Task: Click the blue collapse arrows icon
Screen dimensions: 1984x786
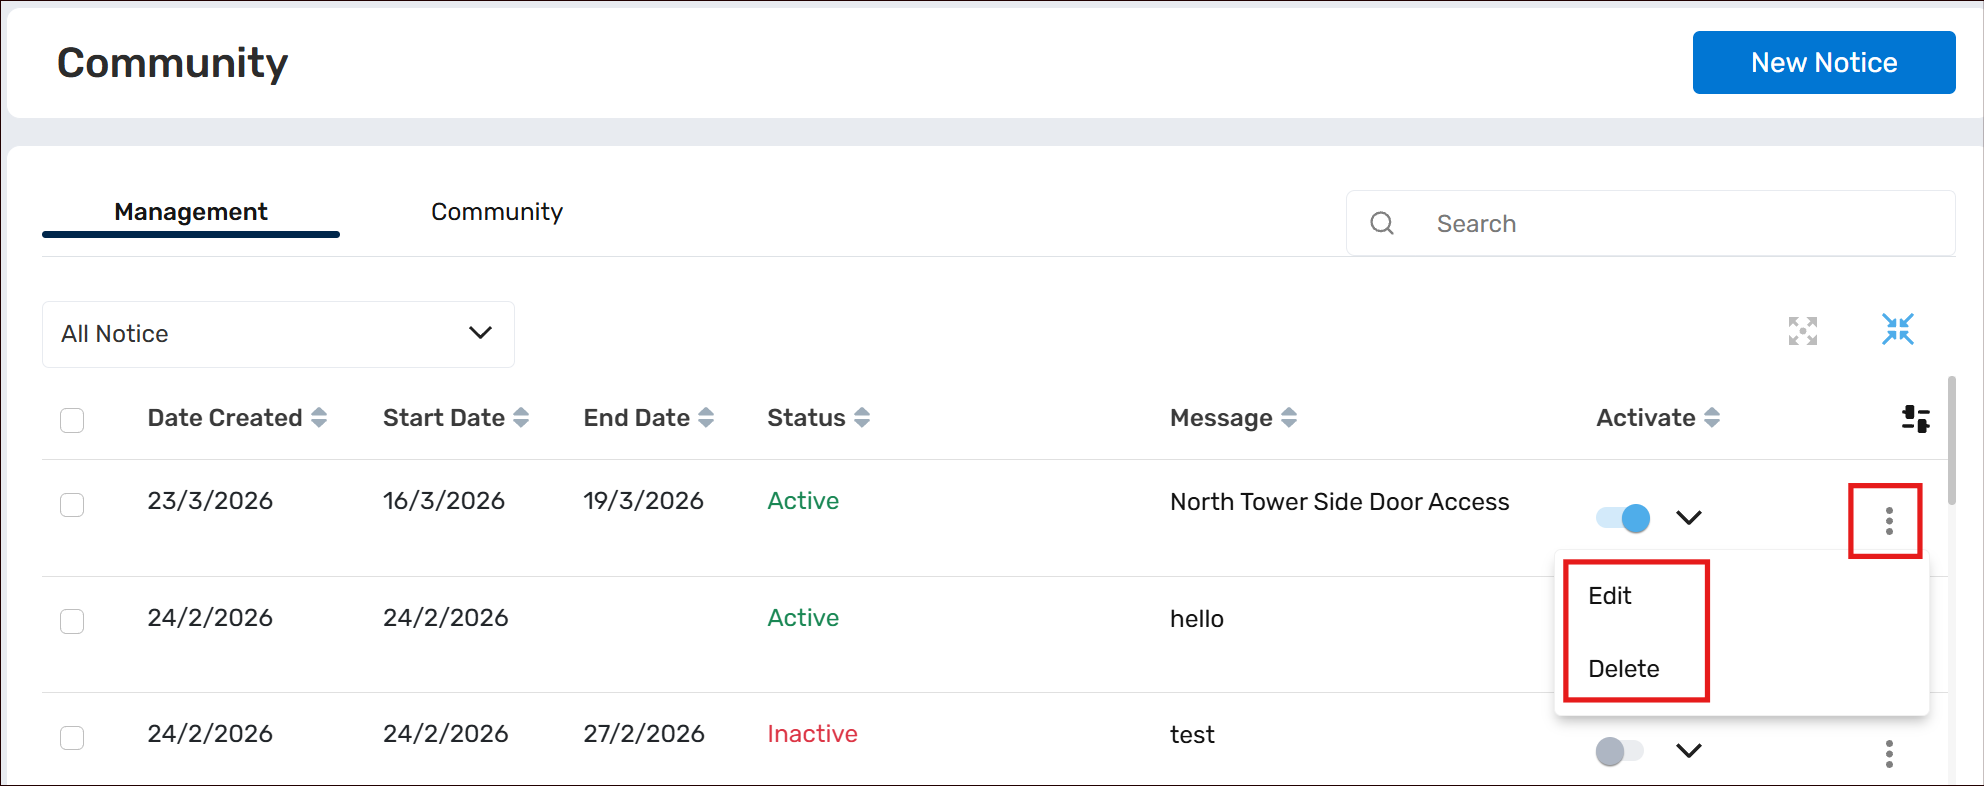Action: (1897, 329)
